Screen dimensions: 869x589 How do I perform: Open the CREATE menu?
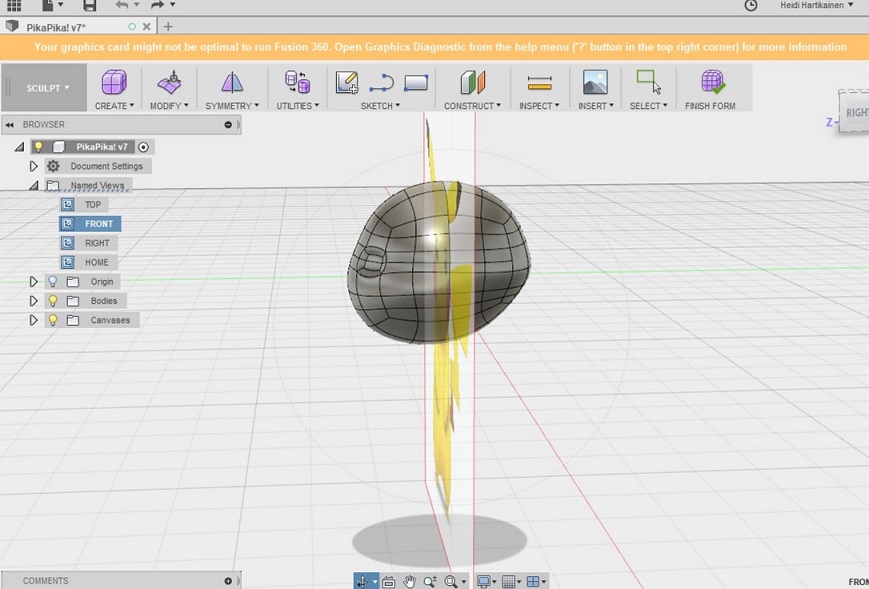click(x=114, y=106)
